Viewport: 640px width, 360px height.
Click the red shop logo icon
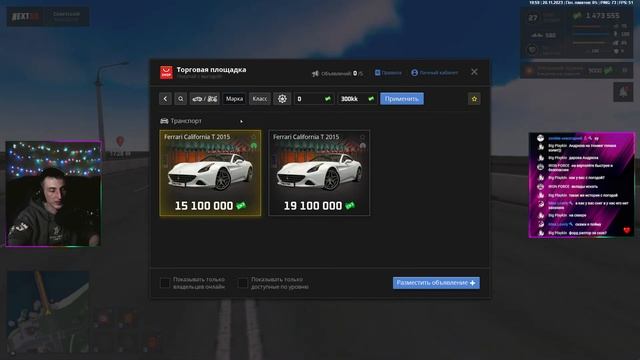coord(166,72)
